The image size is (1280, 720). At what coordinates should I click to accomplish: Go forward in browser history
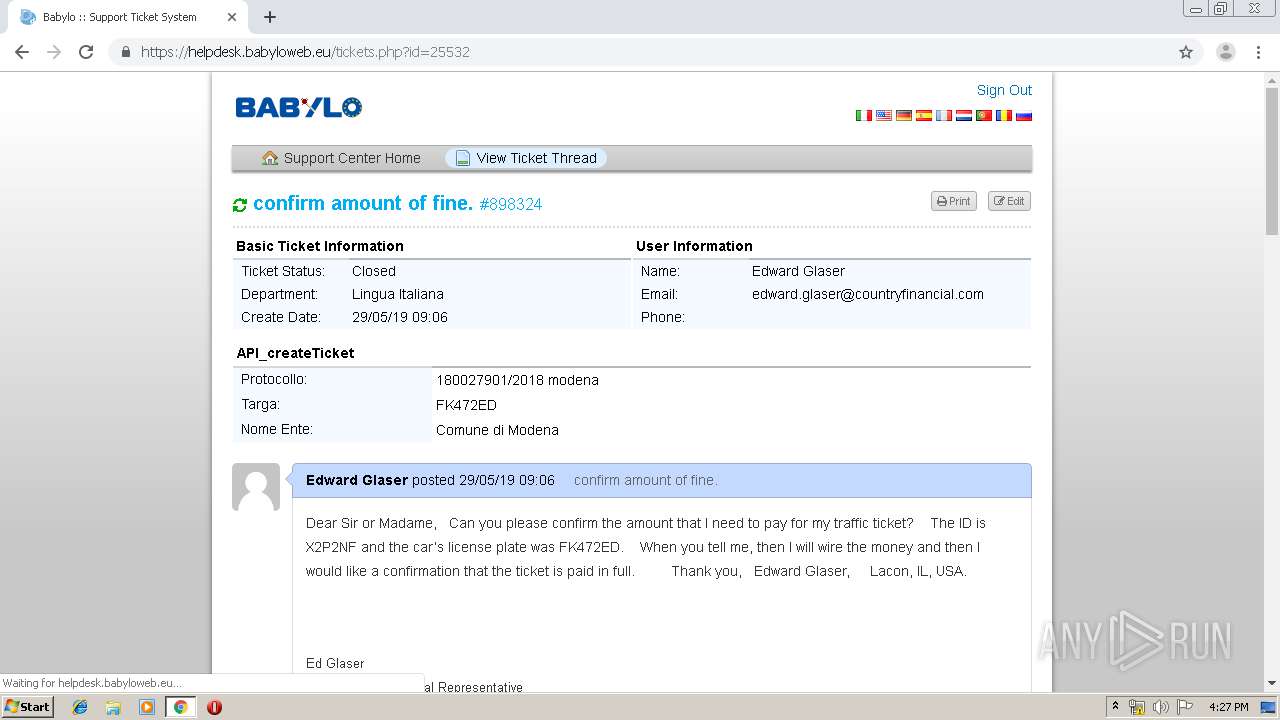pyautogui.click(x=54, y=52)
